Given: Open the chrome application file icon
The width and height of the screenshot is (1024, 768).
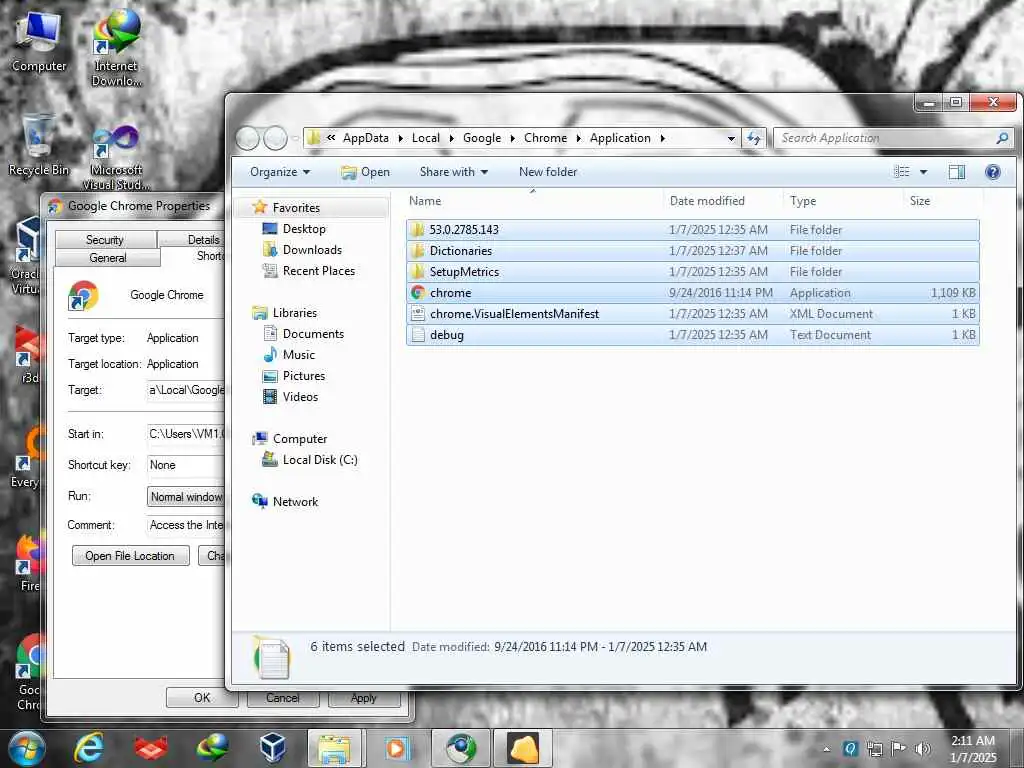Looking at the screenshot, I should [418, 293].
